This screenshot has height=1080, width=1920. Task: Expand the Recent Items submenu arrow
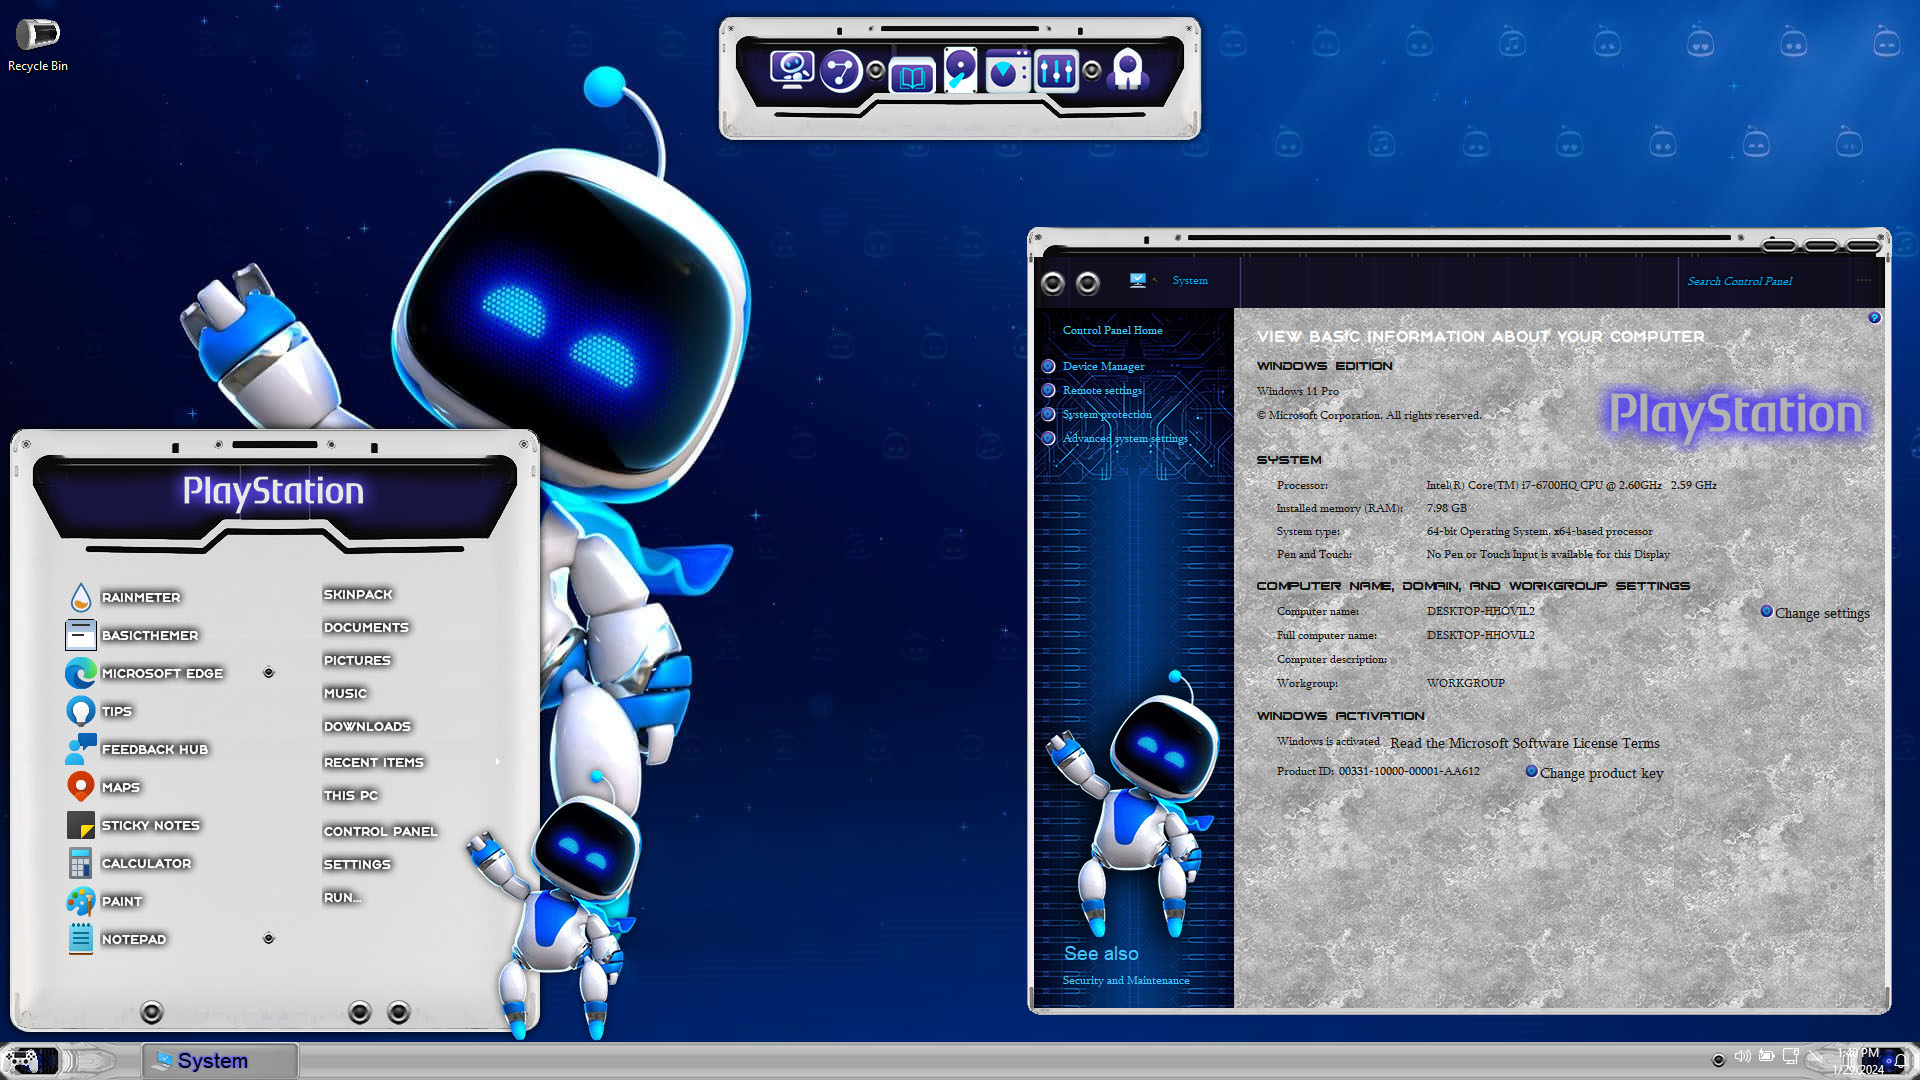497,762
